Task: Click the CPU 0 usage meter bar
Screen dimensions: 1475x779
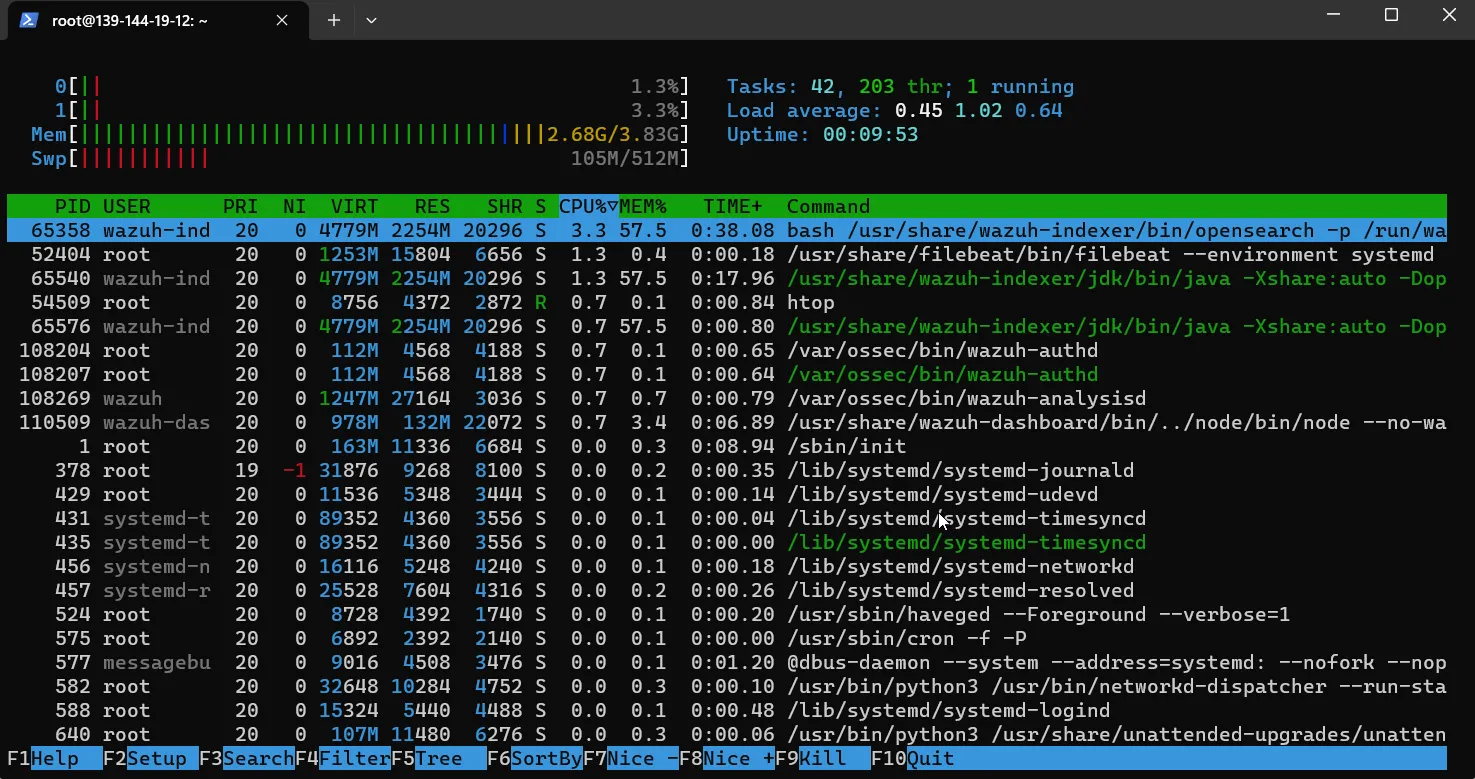Action: coord(372,86)
